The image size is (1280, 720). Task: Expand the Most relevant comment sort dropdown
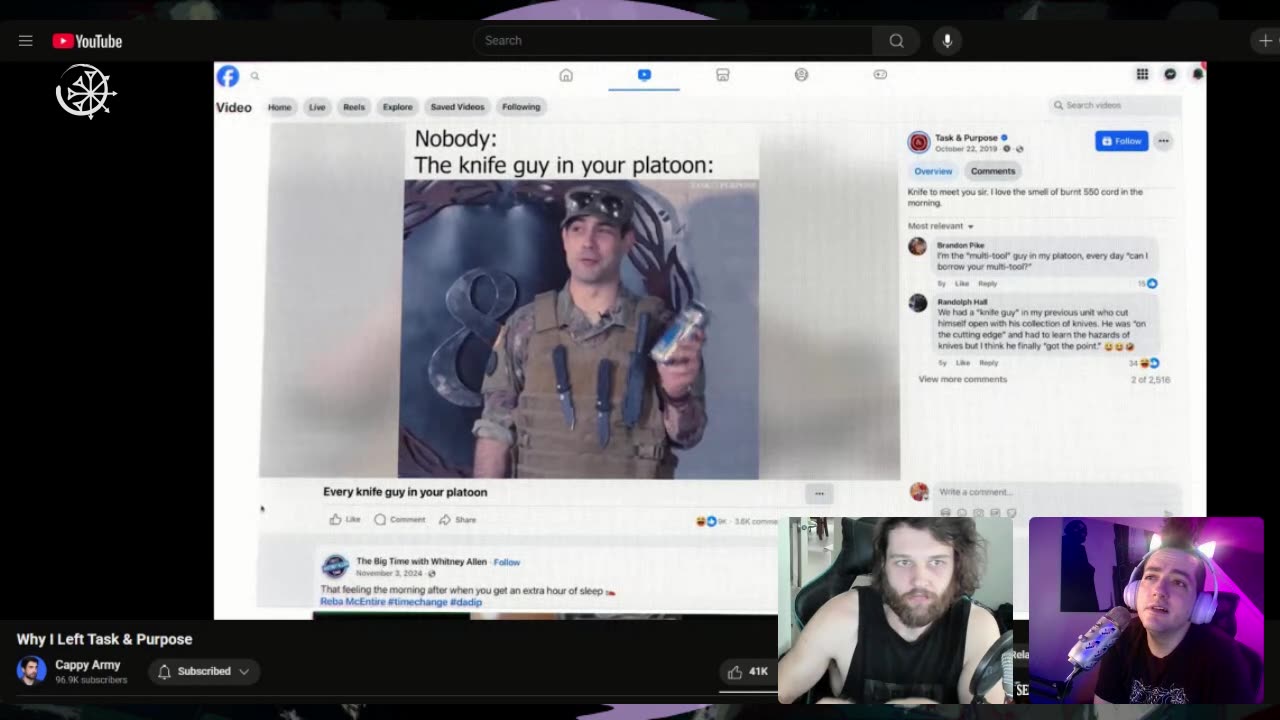coord(941,226)
